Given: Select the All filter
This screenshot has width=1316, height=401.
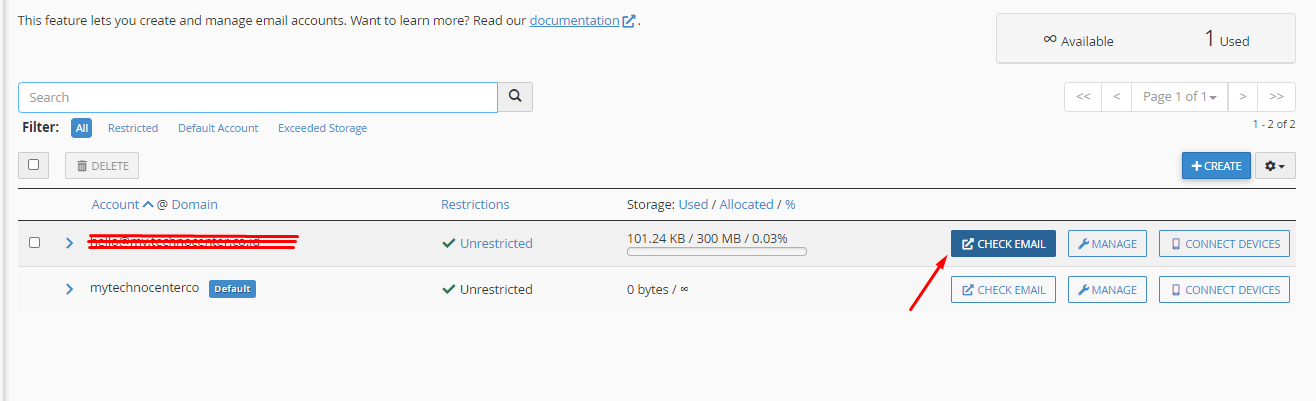Looking at the screenshot, I should coord(82,128).
